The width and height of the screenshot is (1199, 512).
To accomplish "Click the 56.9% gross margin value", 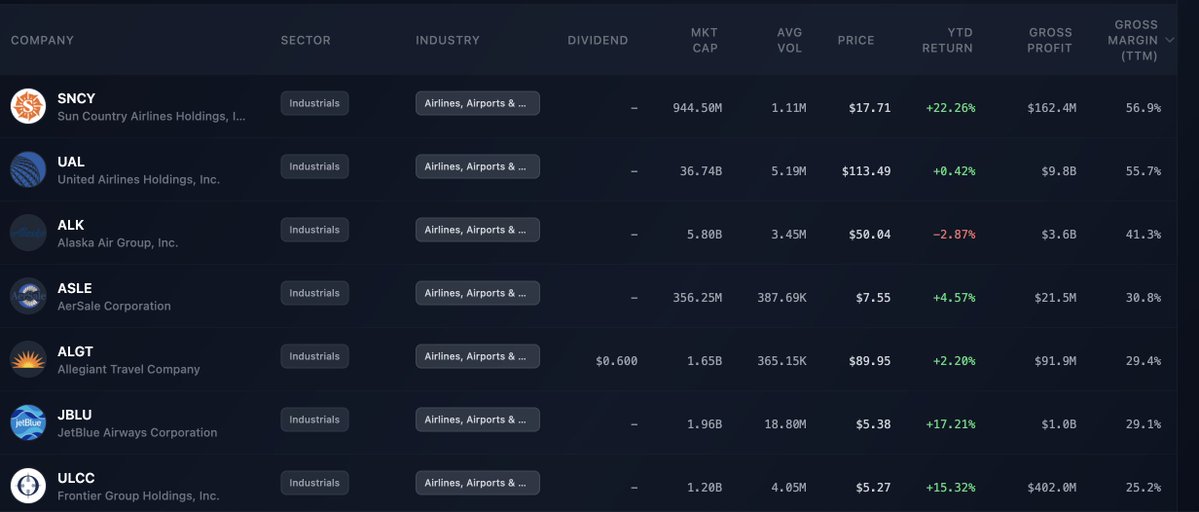I will [1143, 109].
